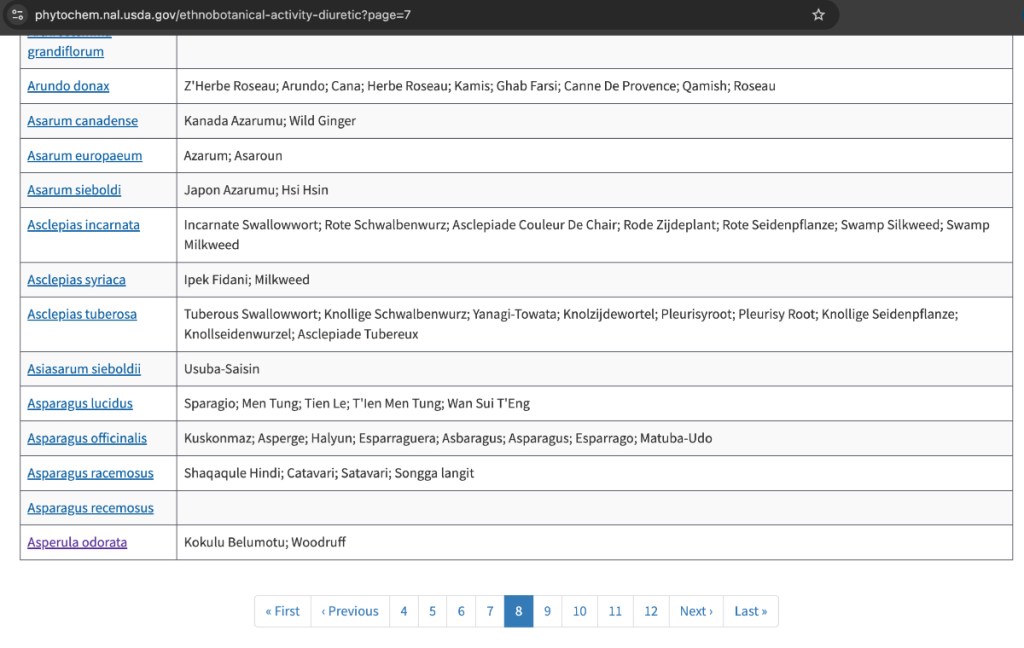View the Asclepias tuberosa details
Viewport: 1024px width, 648px height.
click(82, 314)
